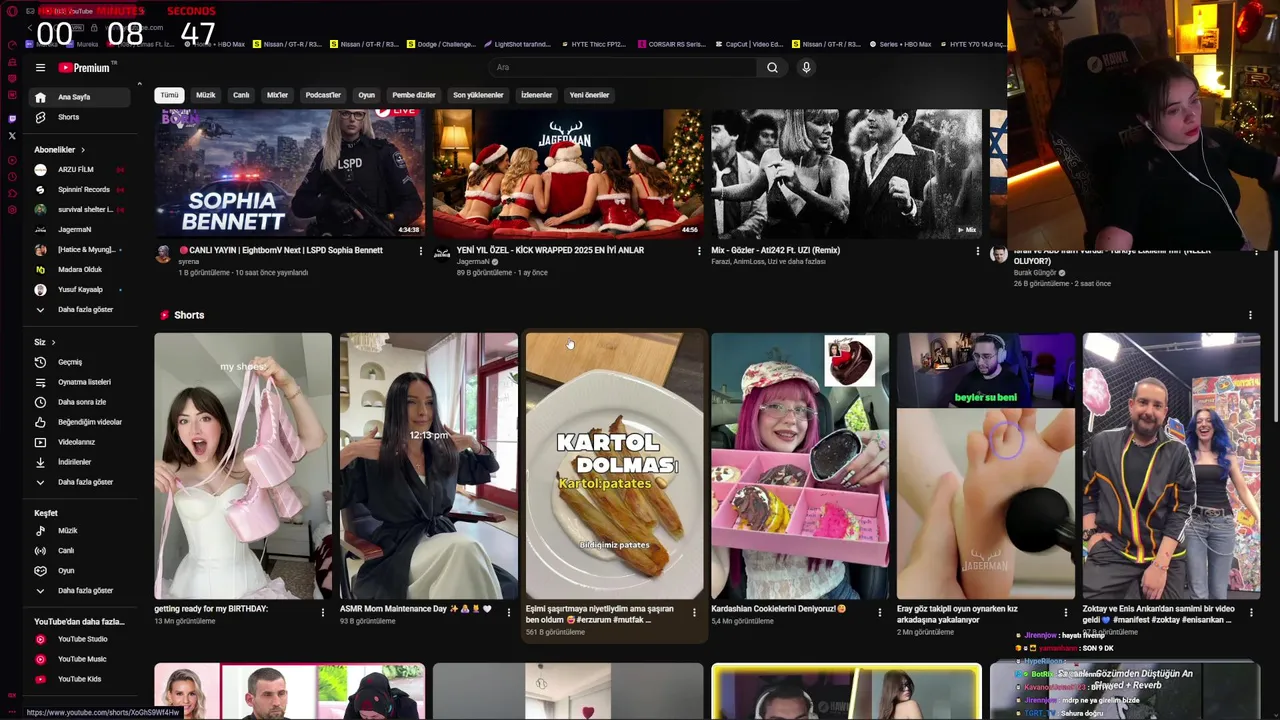Viewport: 1280px width, 720px height.
Task: Expand Siz section Daha fazla göster
Action: coord(80,482)
